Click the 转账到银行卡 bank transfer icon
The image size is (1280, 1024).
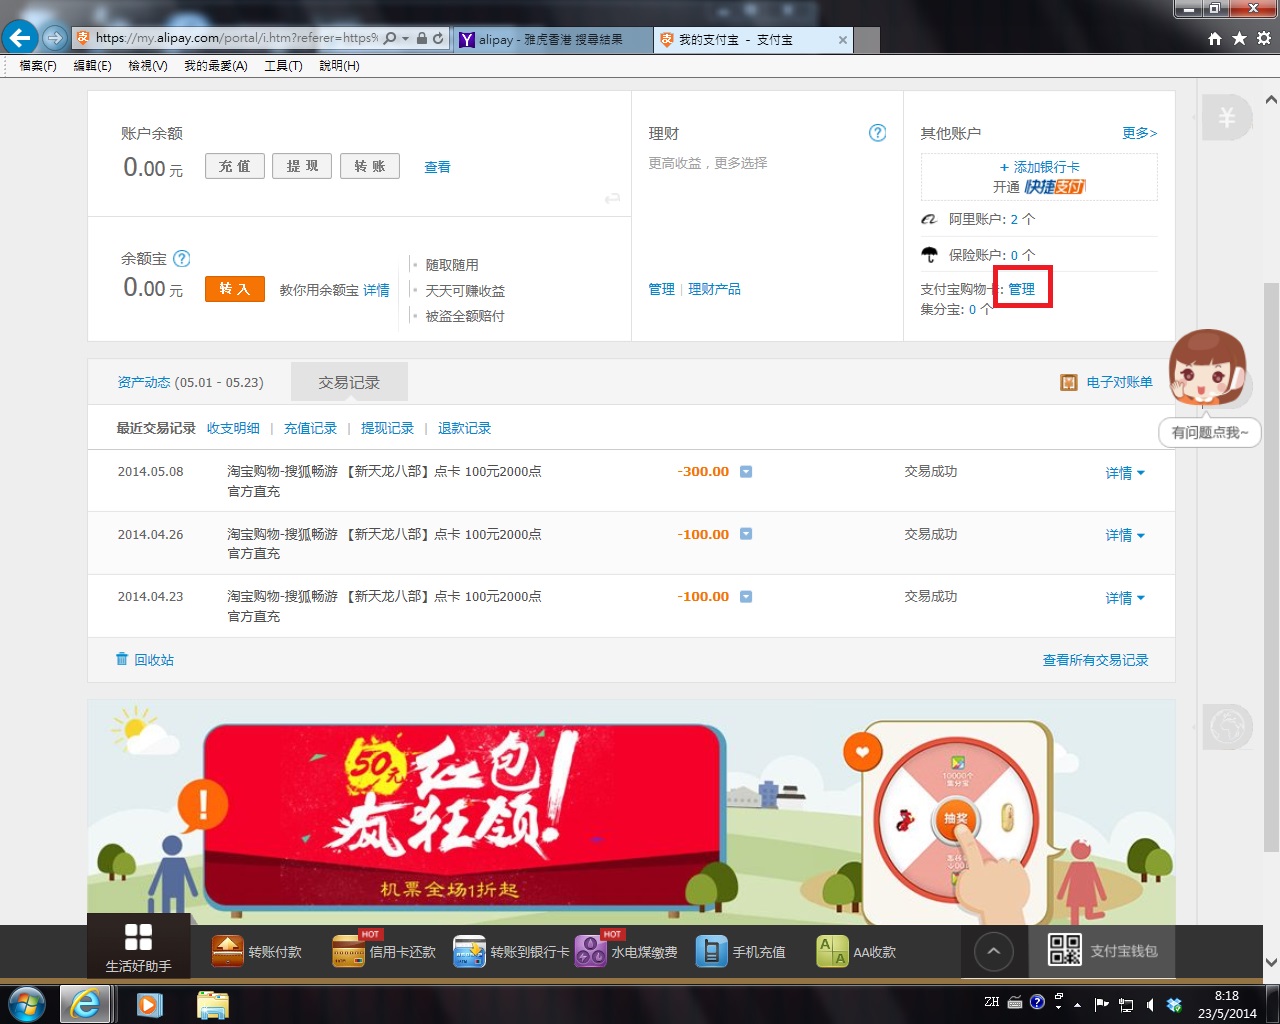[x=469, y=951]
